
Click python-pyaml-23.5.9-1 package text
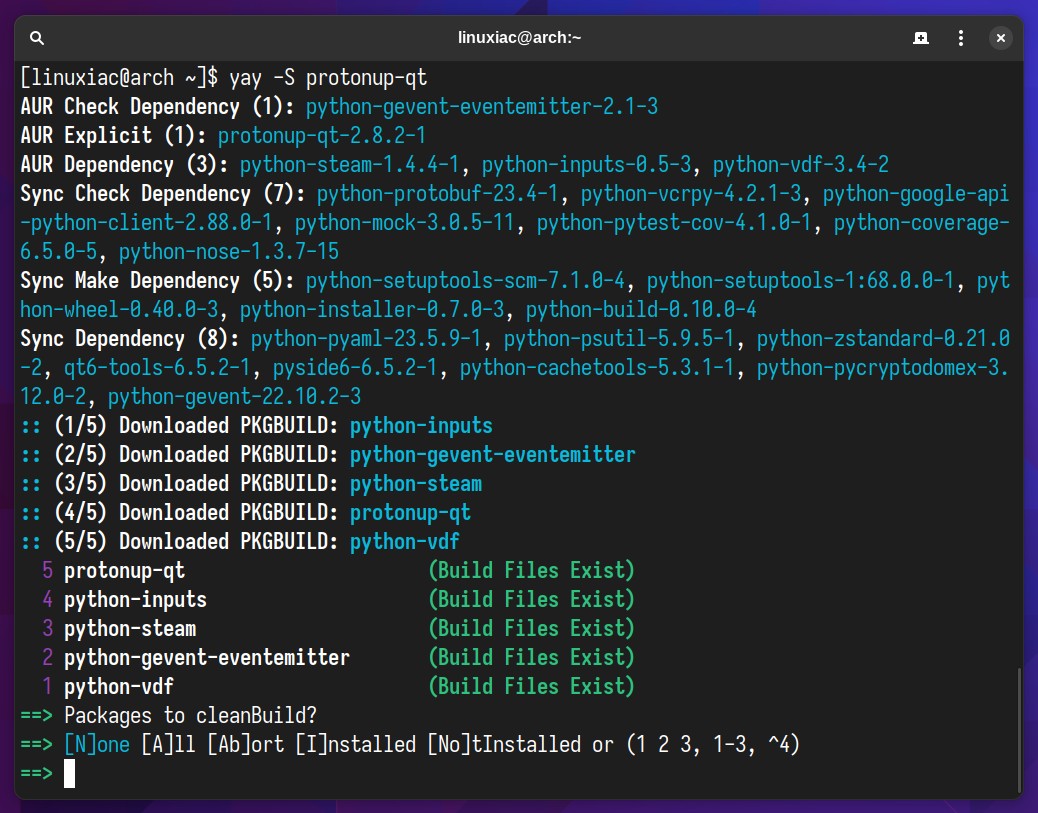point(366,339)
